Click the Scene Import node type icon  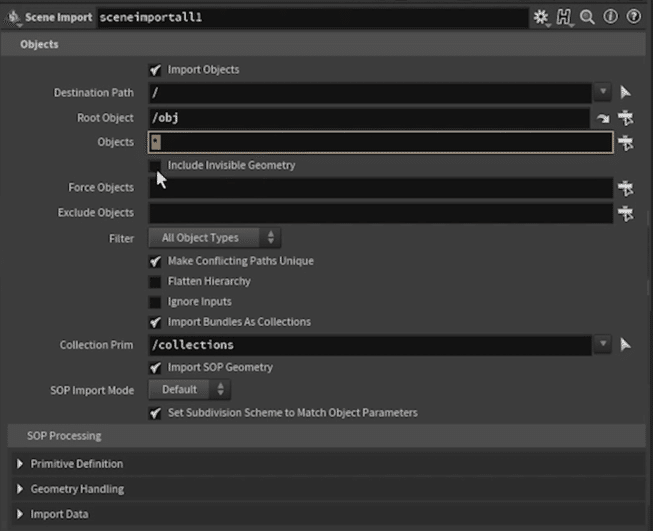[x=14, y=17]
